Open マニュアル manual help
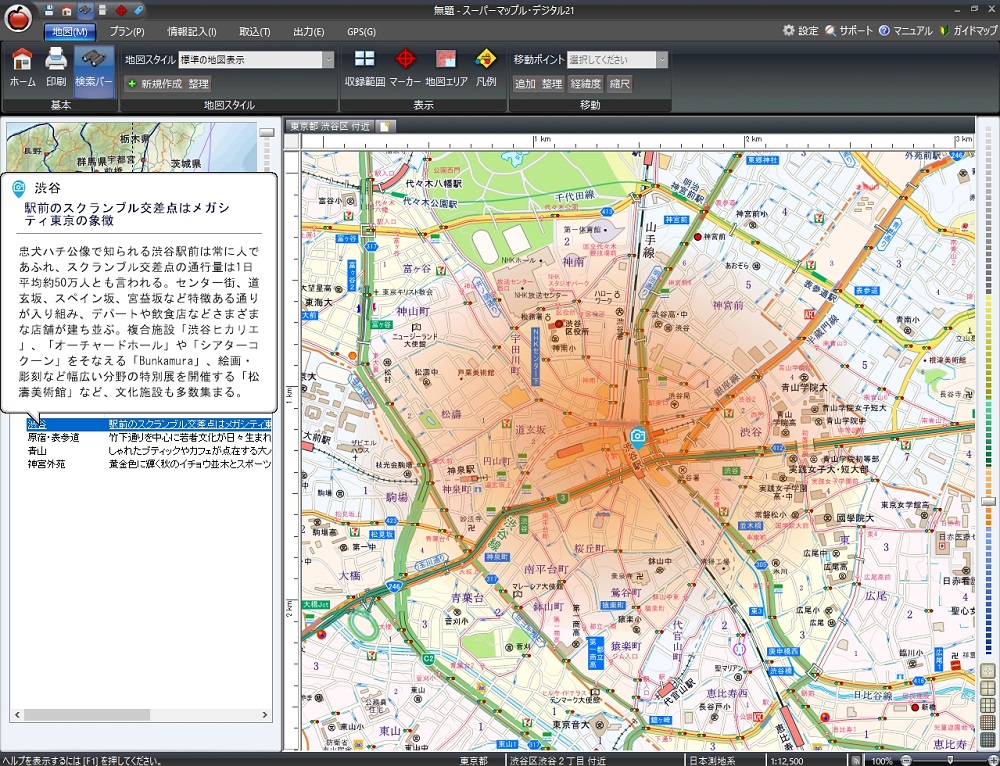Image resolution: width=1000 pixels, height=766 pixels. (906, 31)
